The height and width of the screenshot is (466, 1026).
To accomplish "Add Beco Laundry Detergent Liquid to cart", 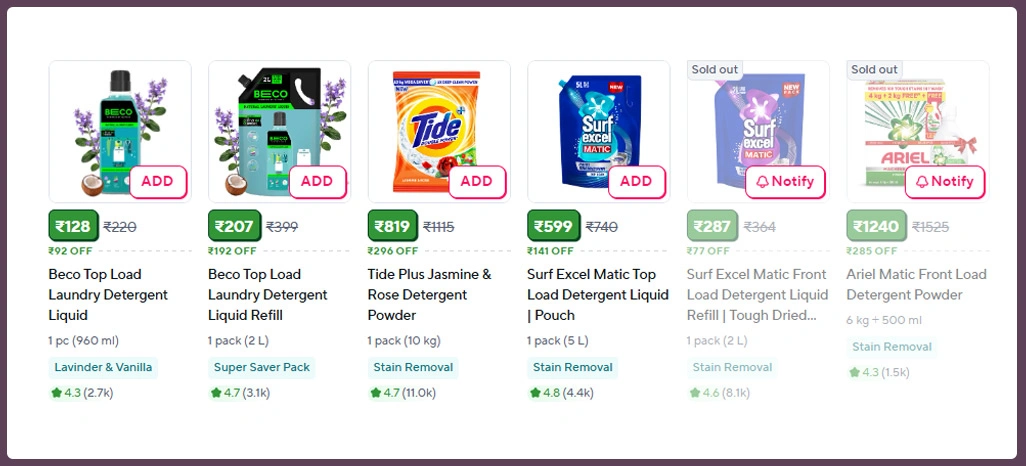I will (x=158, y=182).
